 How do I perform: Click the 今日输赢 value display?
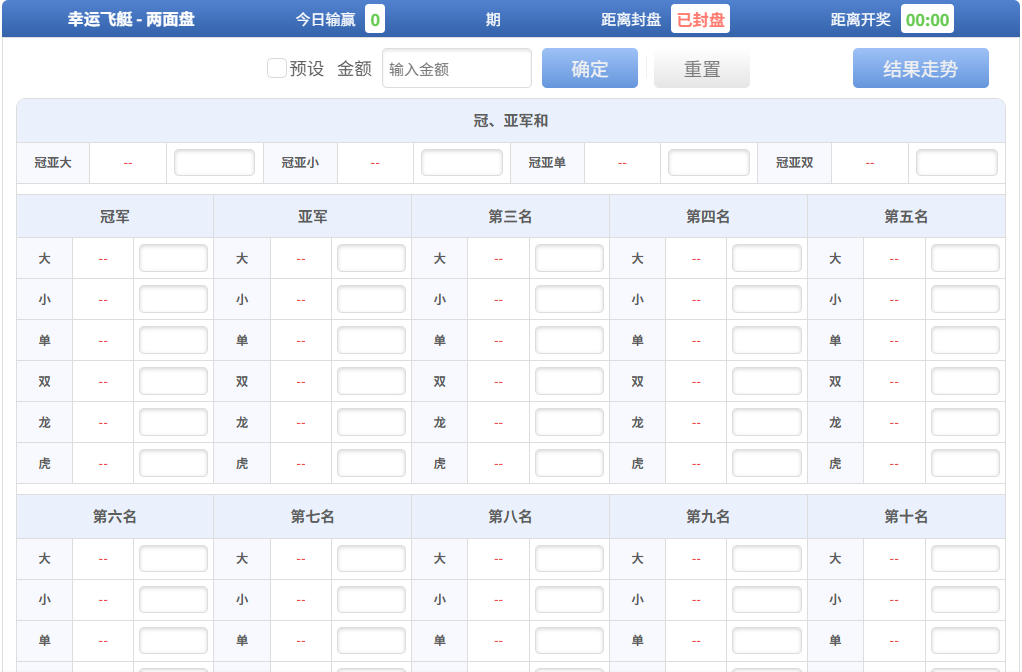click(x=370, y=18)
